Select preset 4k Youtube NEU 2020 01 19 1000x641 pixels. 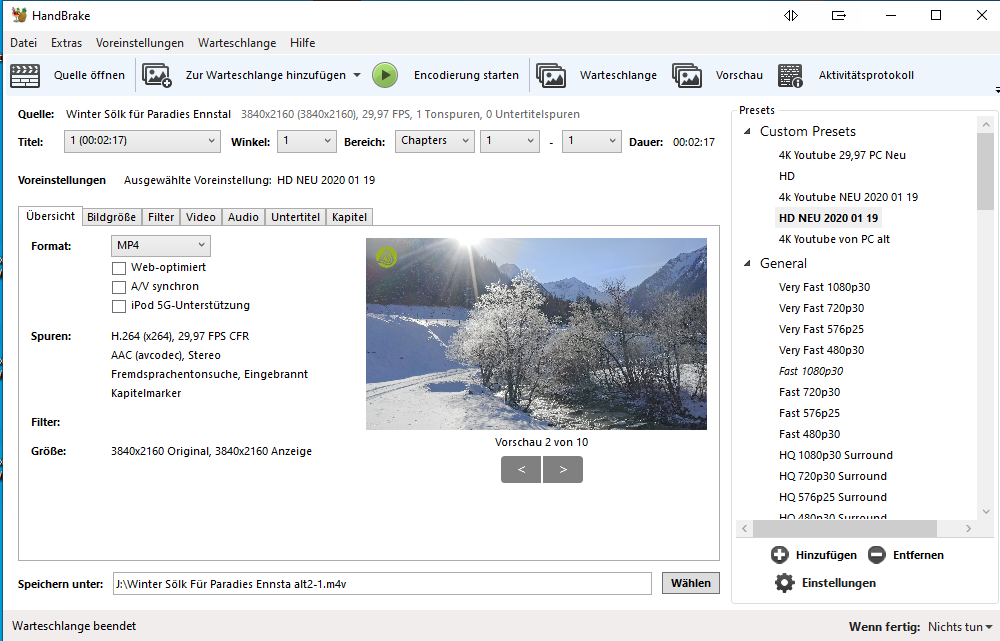(848, 197)
